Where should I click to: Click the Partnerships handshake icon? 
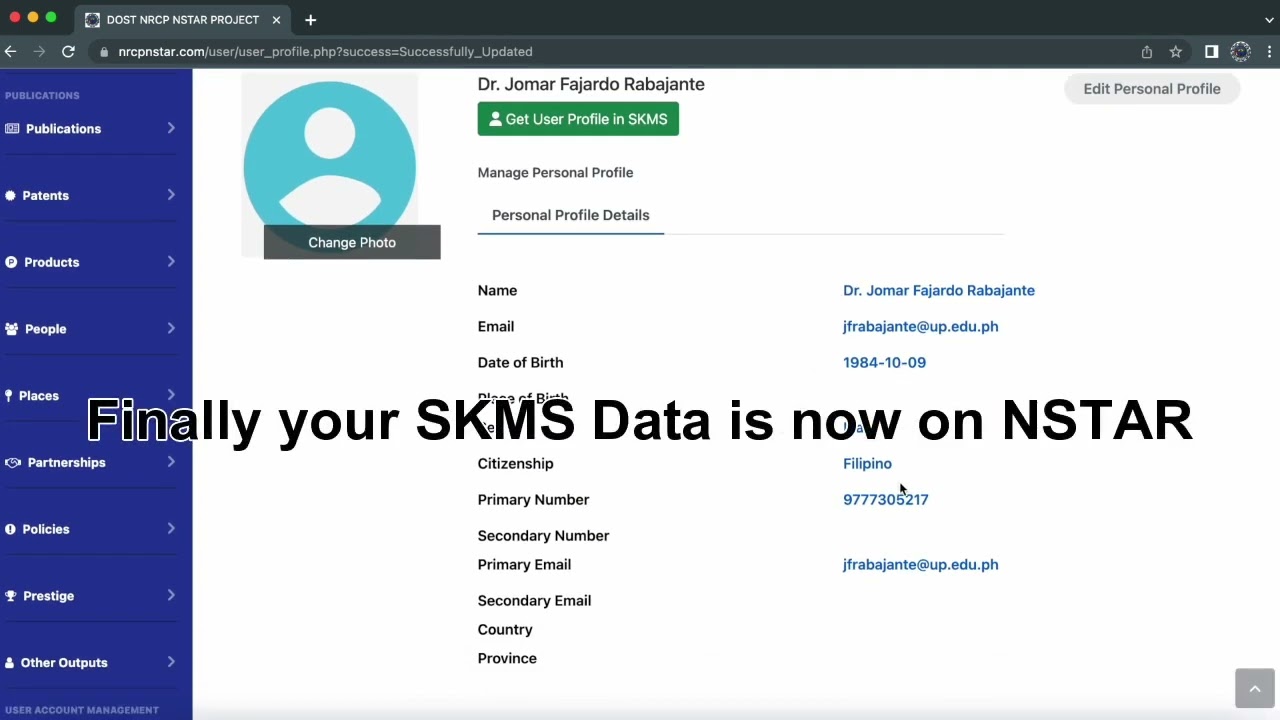(13, 463)
